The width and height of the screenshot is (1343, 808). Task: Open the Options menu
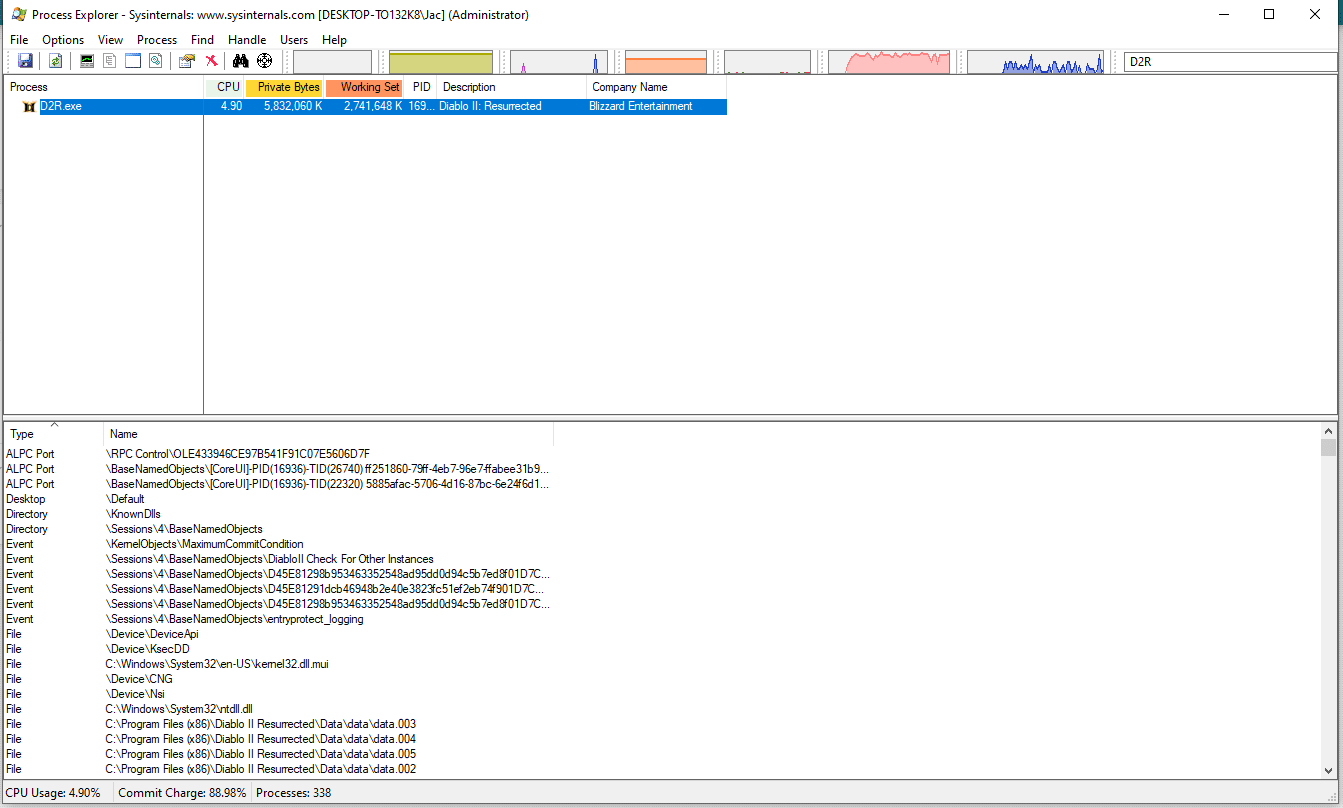[x=63, y=40]
